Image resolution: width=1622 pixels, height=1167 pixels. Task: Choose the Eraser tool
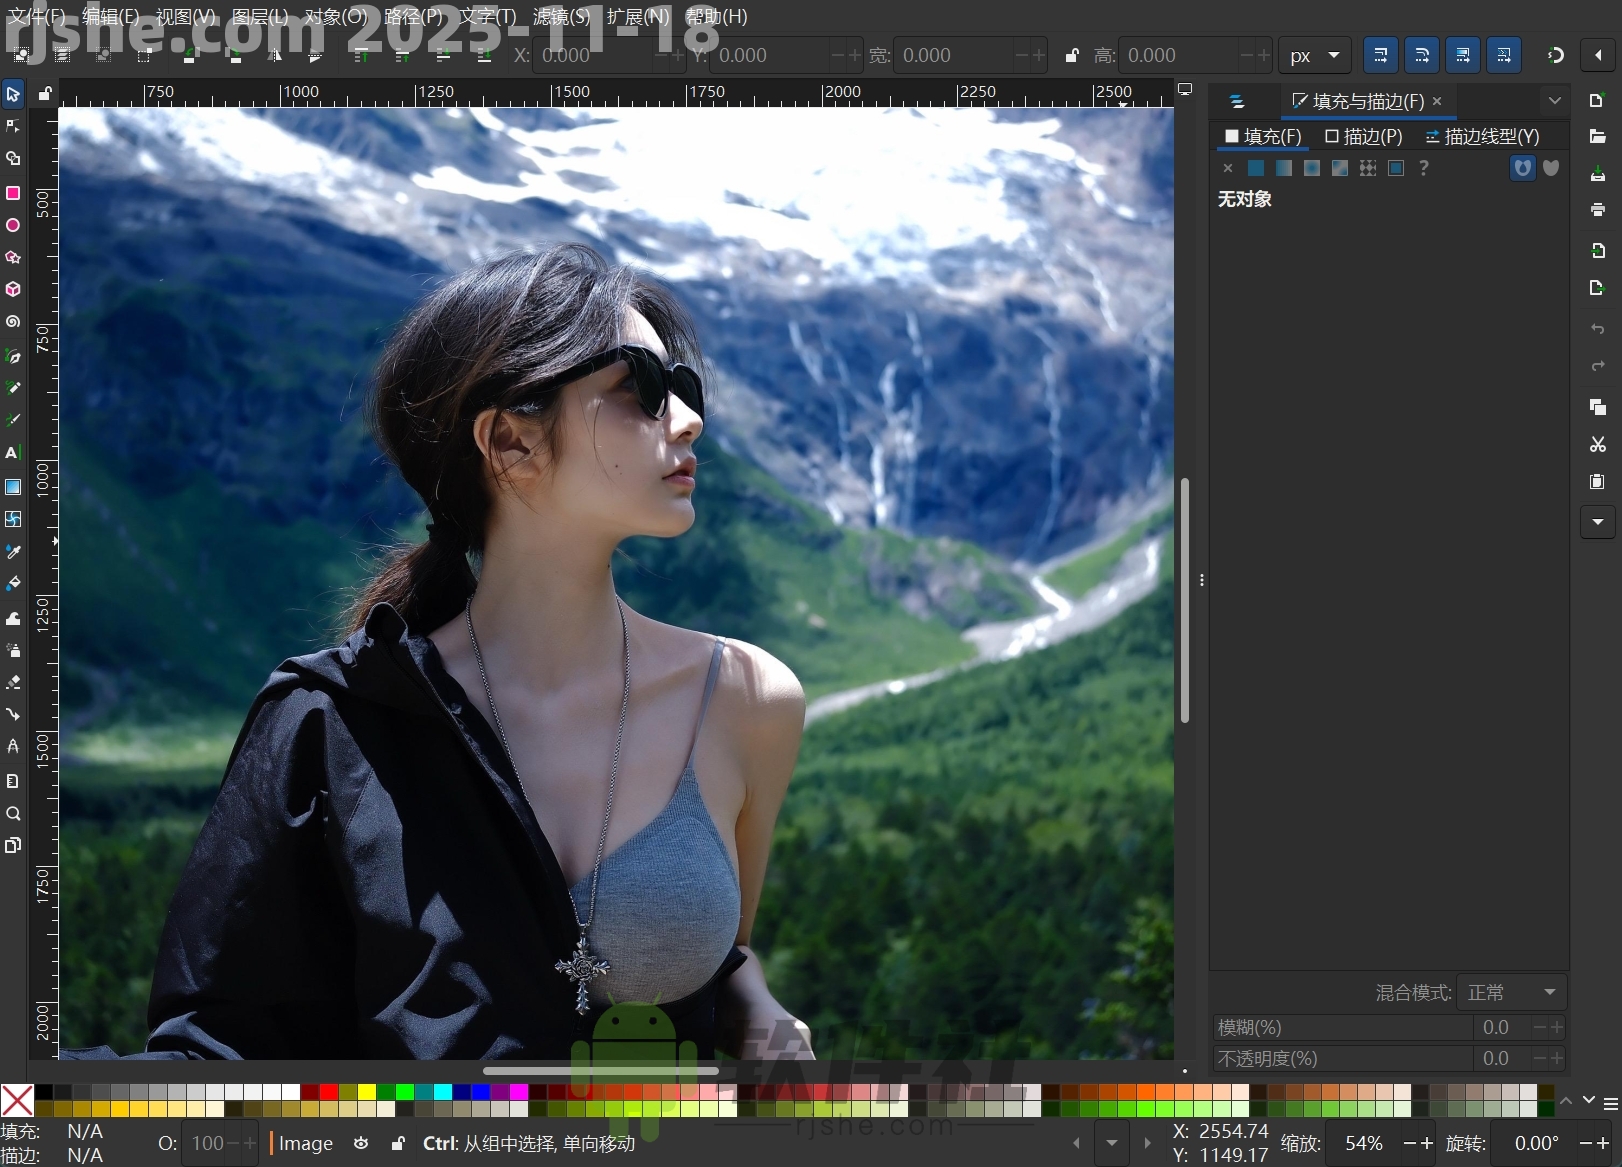(13, 682)
